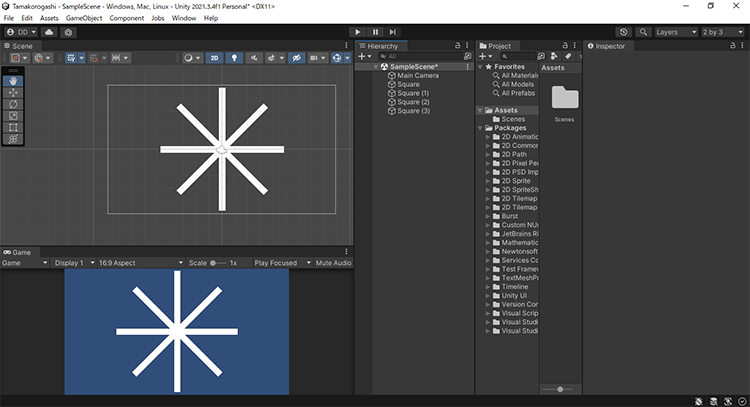Click the Play button to run the game
The image size is (750, 407).
[x=359, y=32]
